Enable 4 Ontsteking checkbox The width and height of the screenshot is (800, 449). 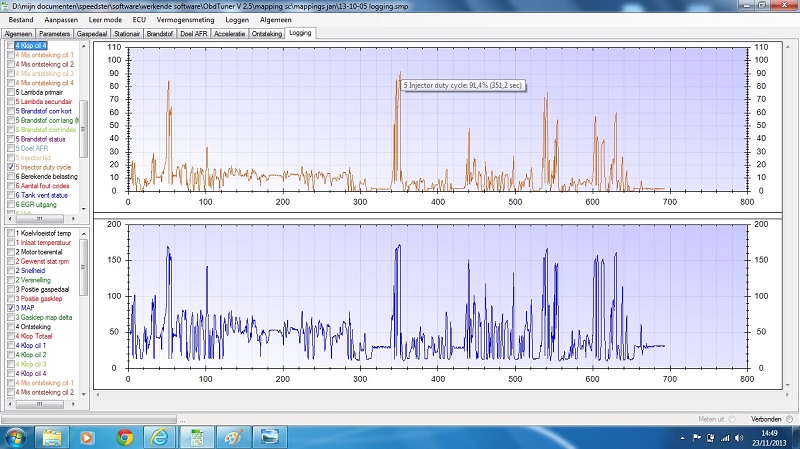pos(11,327)
